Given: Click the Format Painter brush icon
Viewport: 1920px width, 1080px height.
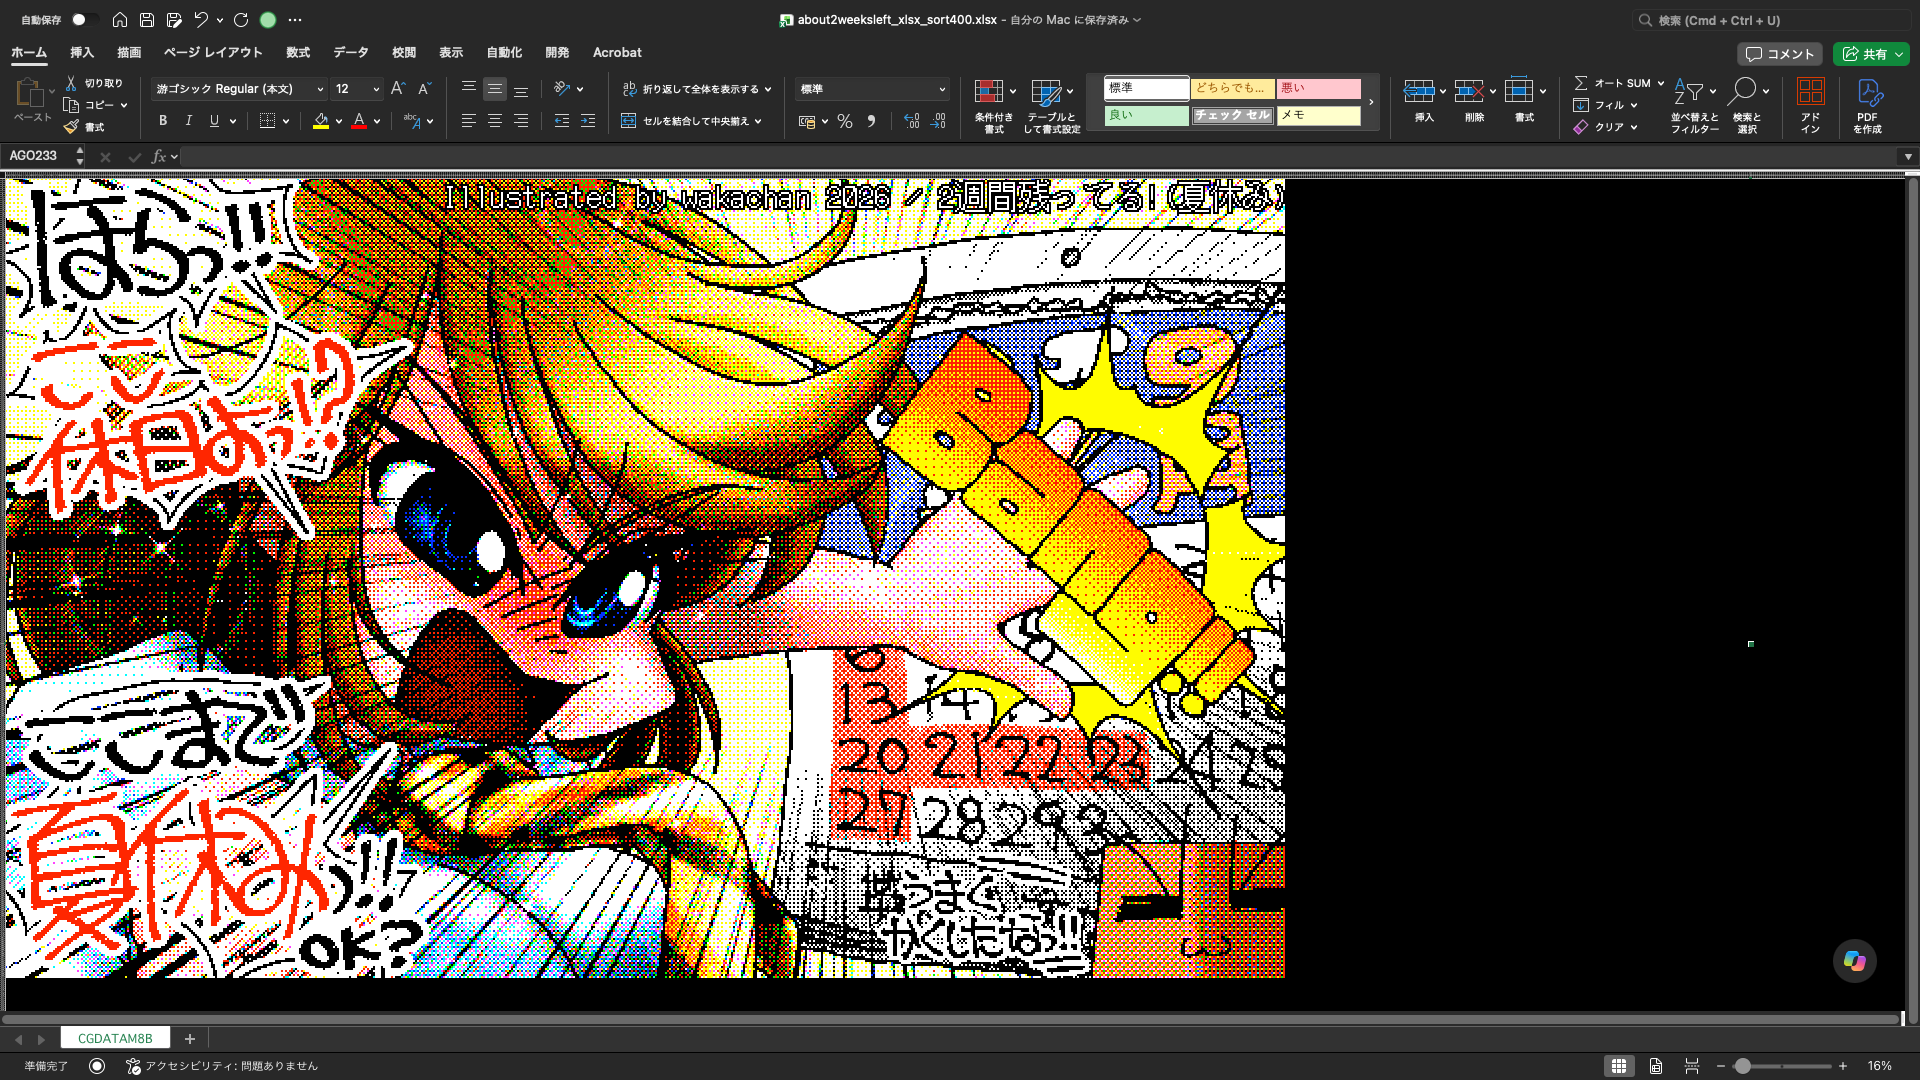Looking at the screenshot, I should click(71, 127).
